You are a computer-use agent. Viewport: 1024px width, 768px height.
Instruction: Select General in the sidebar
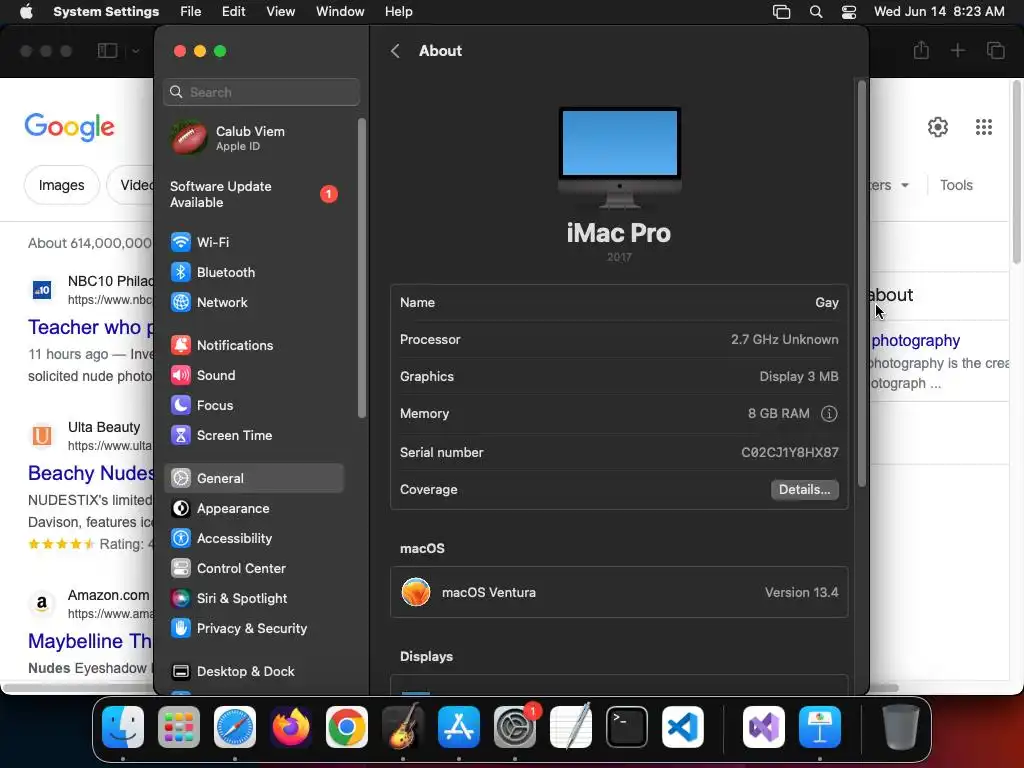[253, 479]
